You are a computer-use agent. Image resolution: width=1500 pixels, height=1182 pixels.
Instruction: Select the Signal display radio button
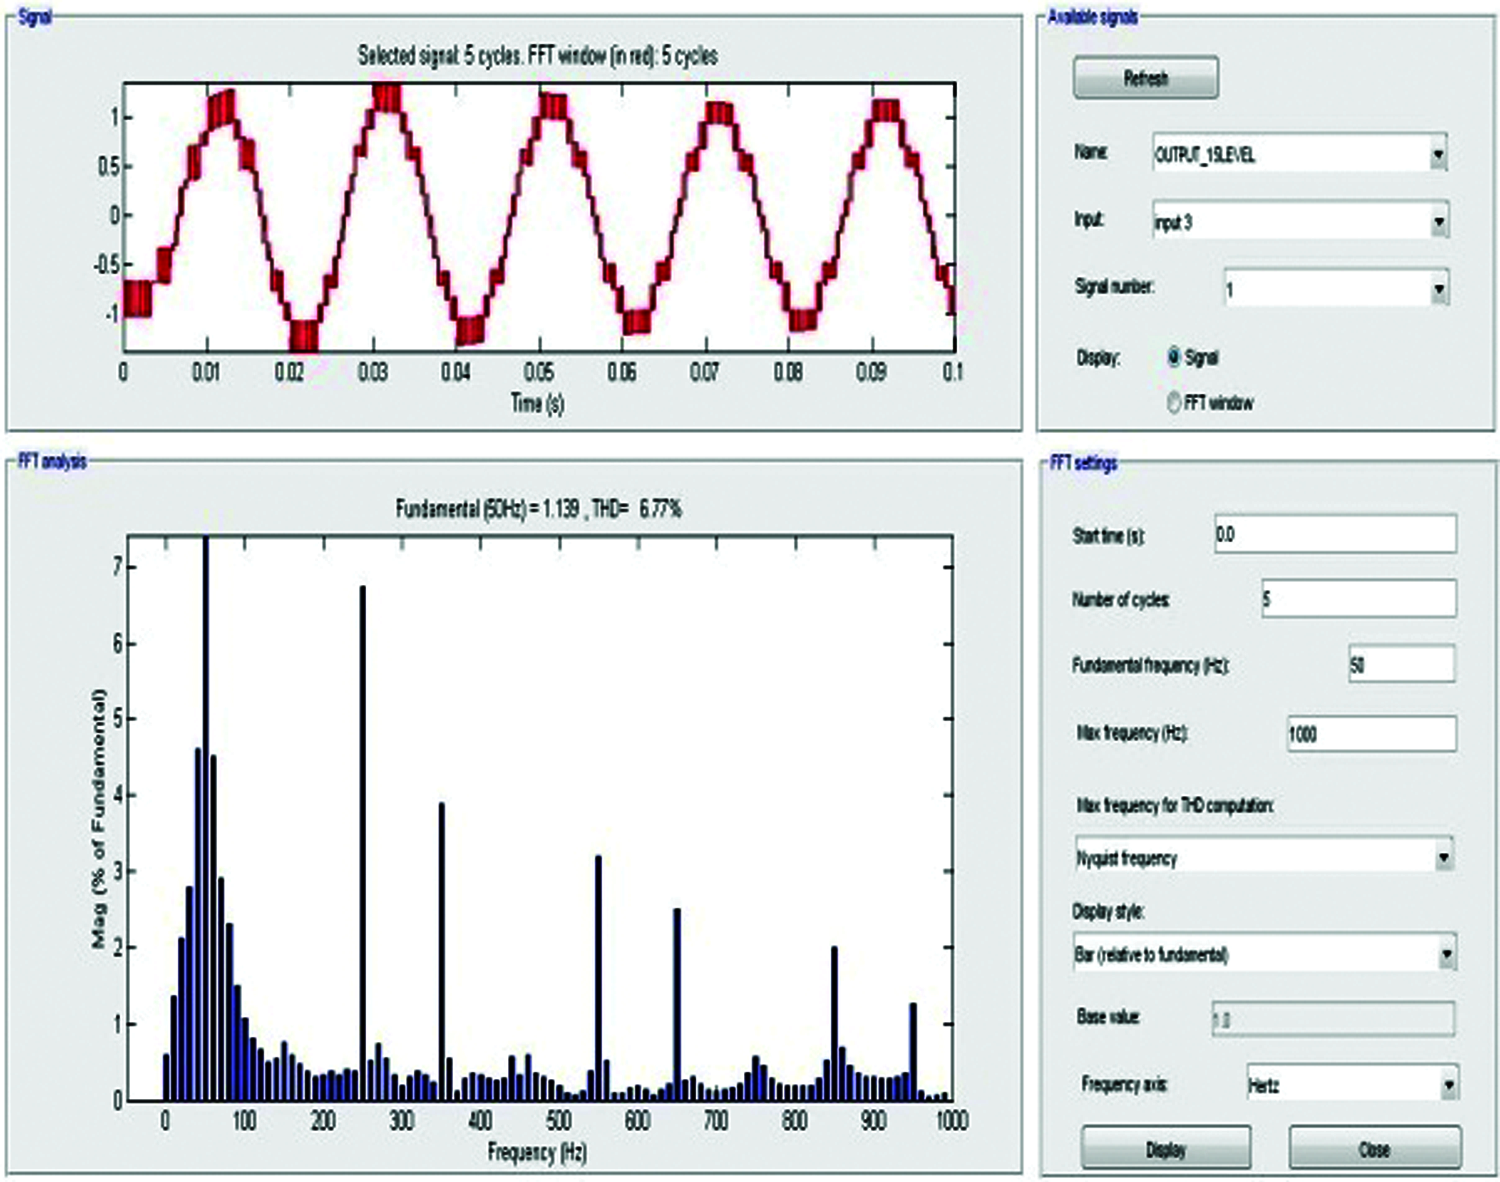click(1174, 357)
